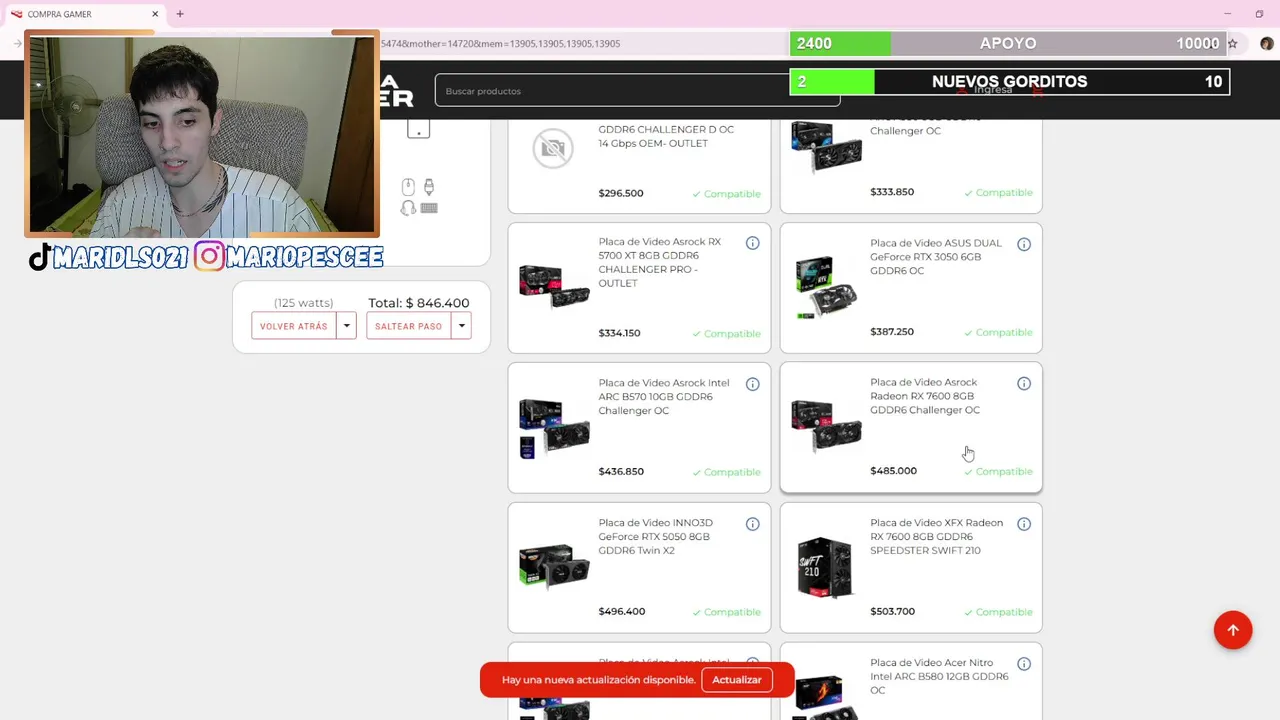Image resolution: width=1280 pixels, height=720 pixels.
Task: Focus the Buscar productos search field
Action: pos(637,91)
